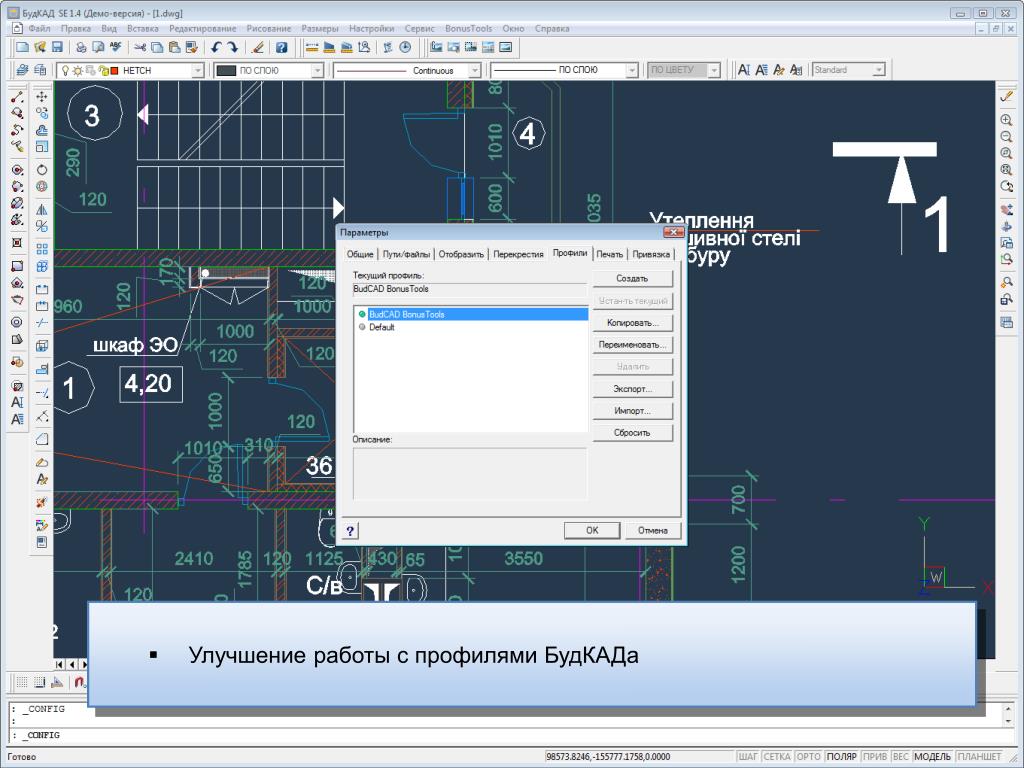Click the clock icon in toolbar
The image size is (1024, 768).
(406, 47)
